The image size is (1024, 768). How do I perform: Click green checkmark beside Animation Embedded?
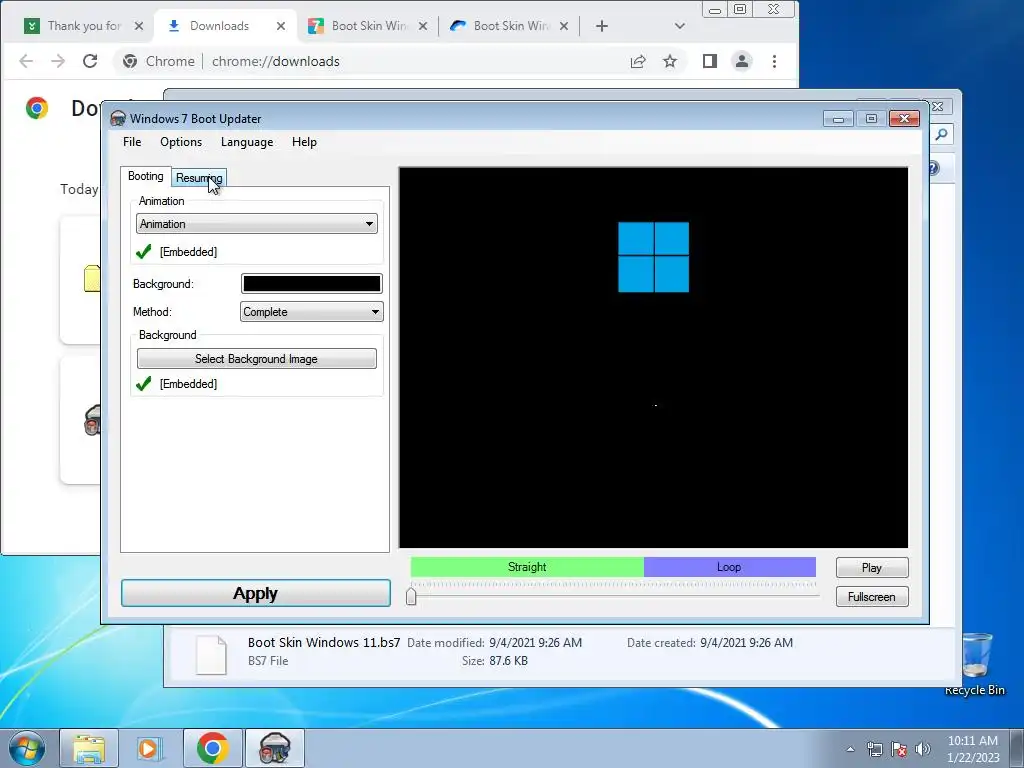click(x=144, y=251)
